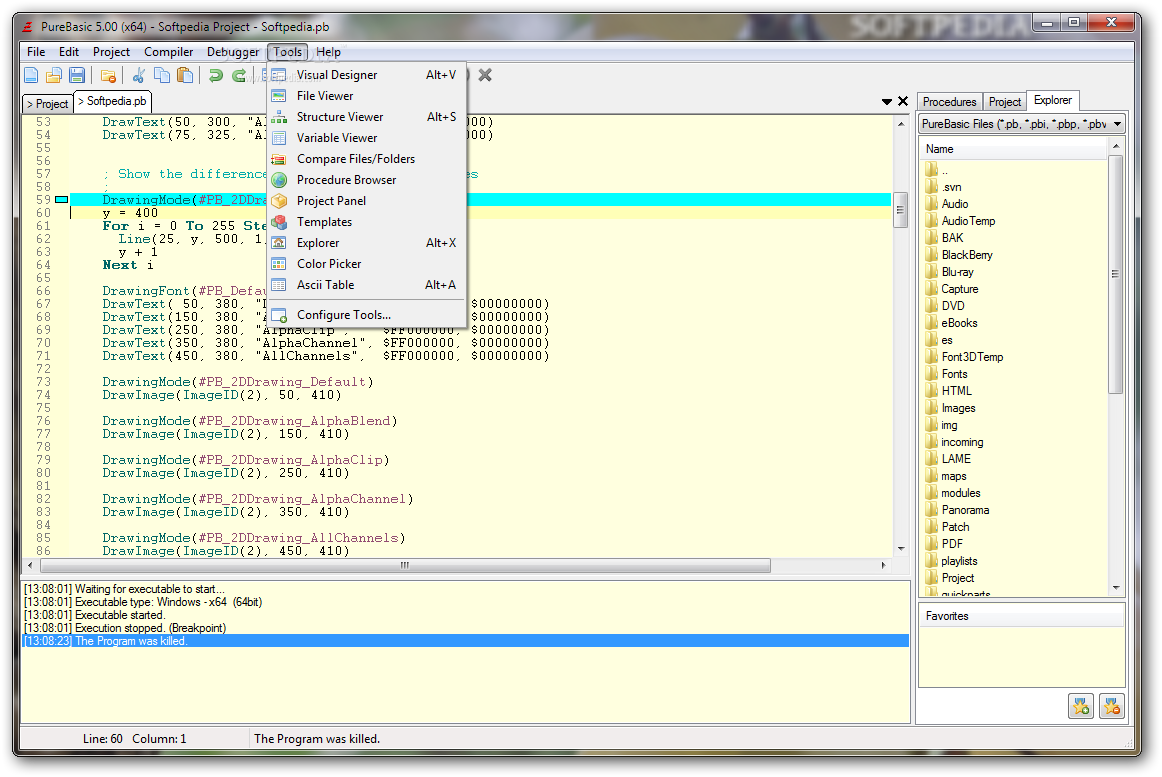Open File Viewer from the Tools menu
Image resolution: width=1162 pixels, height=777 pixels.
(x=366, y=96)
